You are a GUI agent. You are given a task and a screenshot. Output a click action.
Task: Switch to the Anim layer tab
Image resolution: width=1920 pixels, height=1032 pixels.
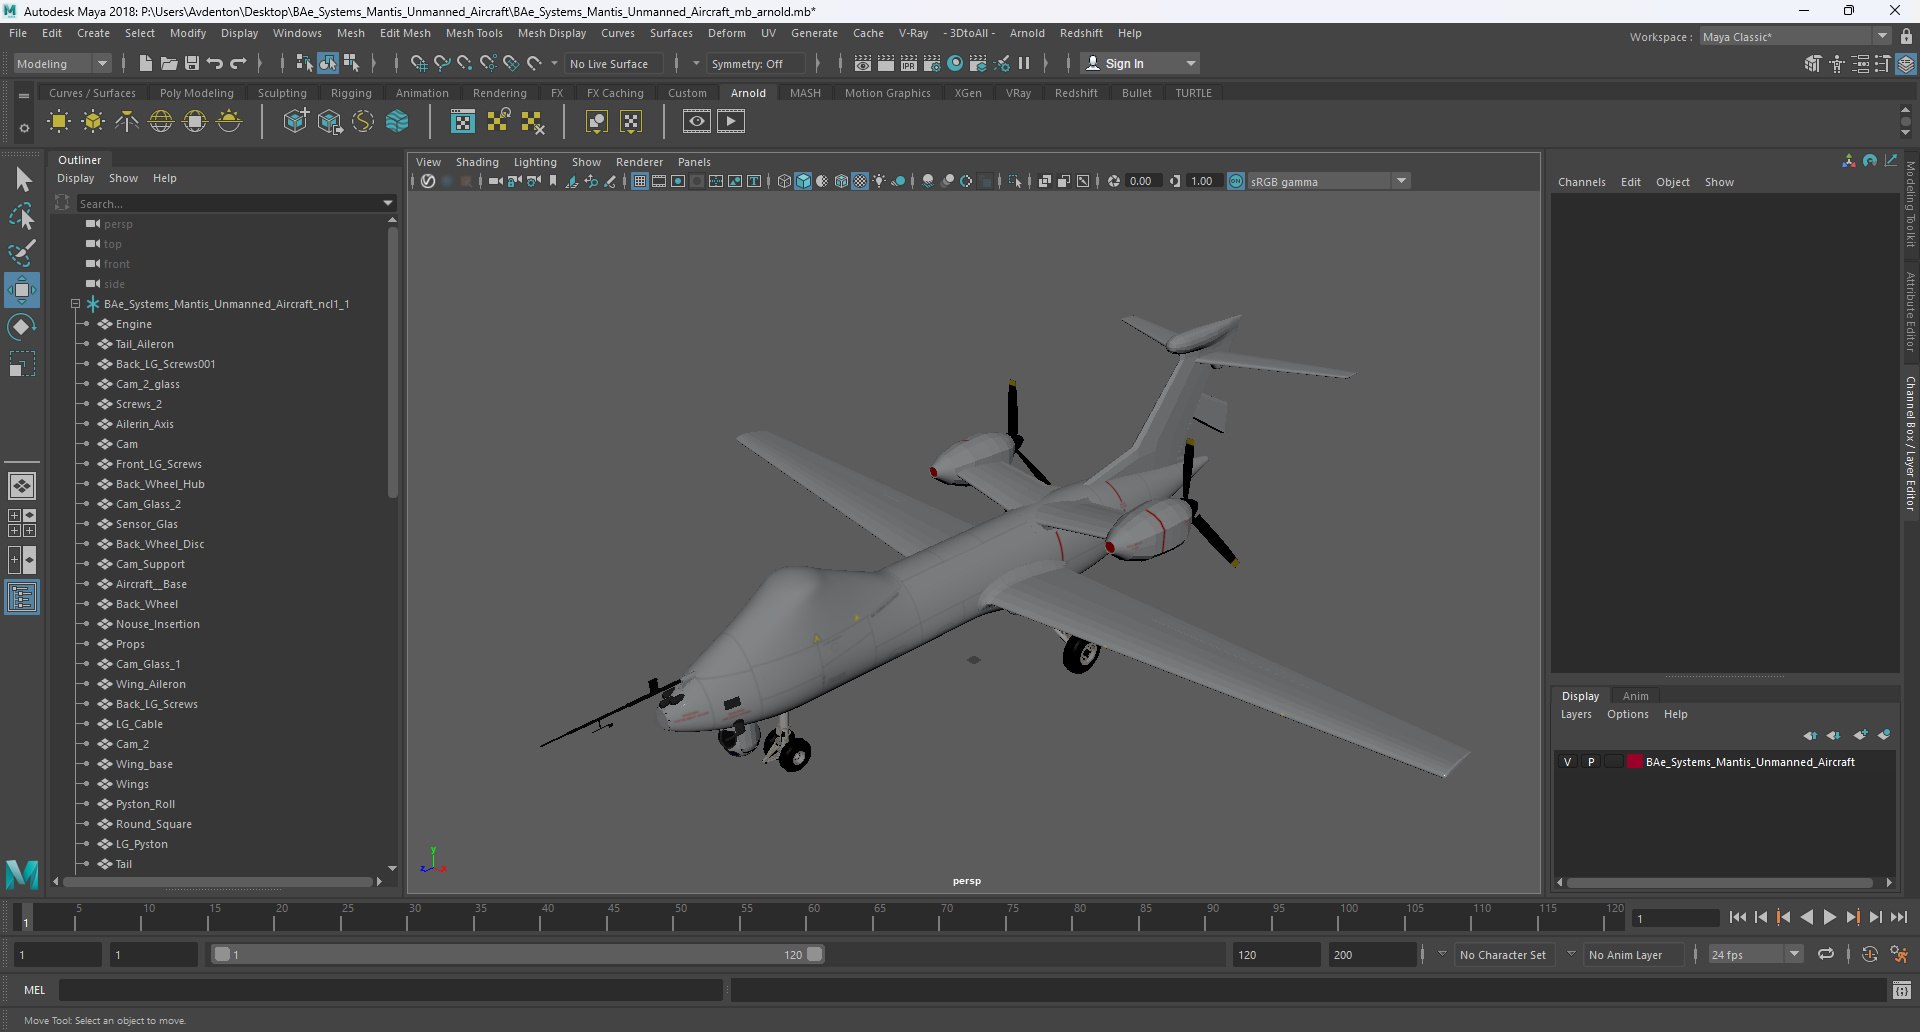[x=1636, y=696]
